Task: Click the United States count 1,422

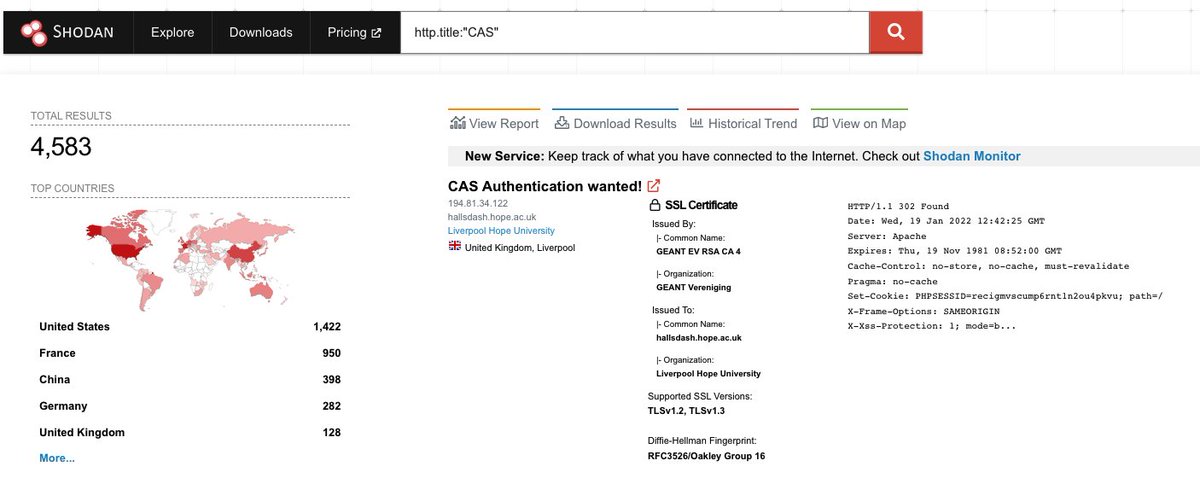Action: click(x=326, y=327)
